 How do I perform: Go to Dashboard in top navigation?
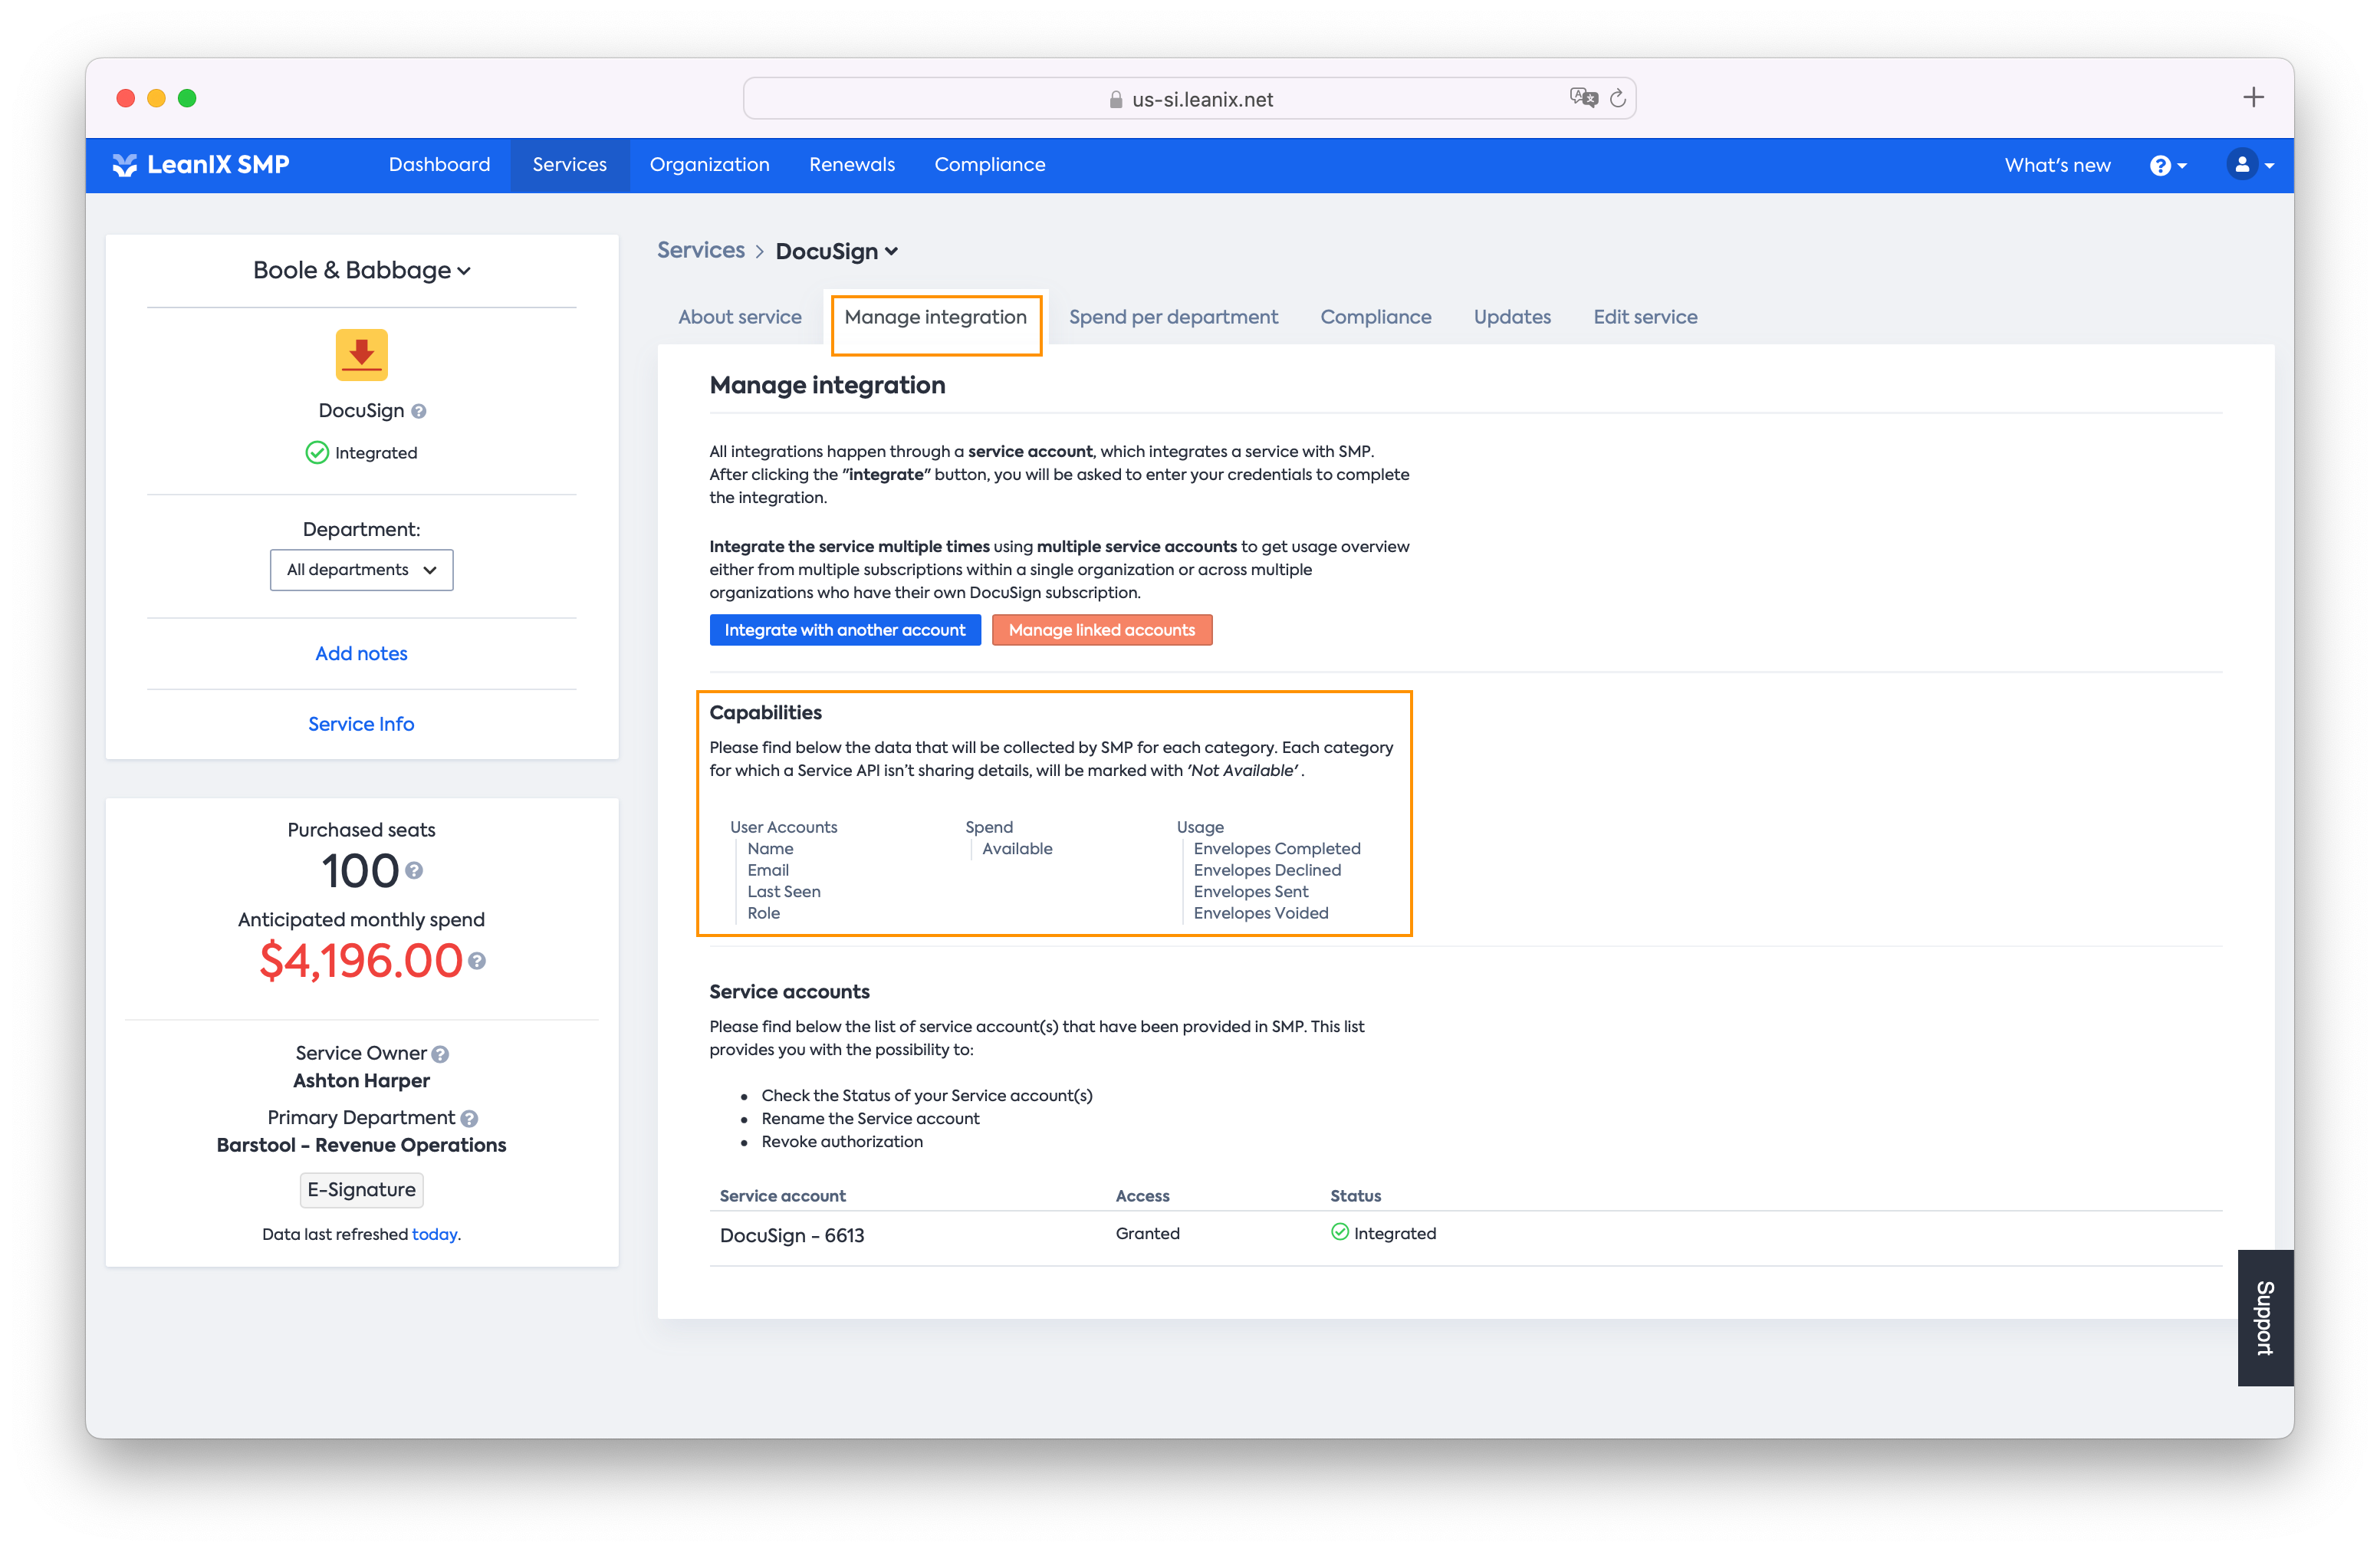pos(439,165)
